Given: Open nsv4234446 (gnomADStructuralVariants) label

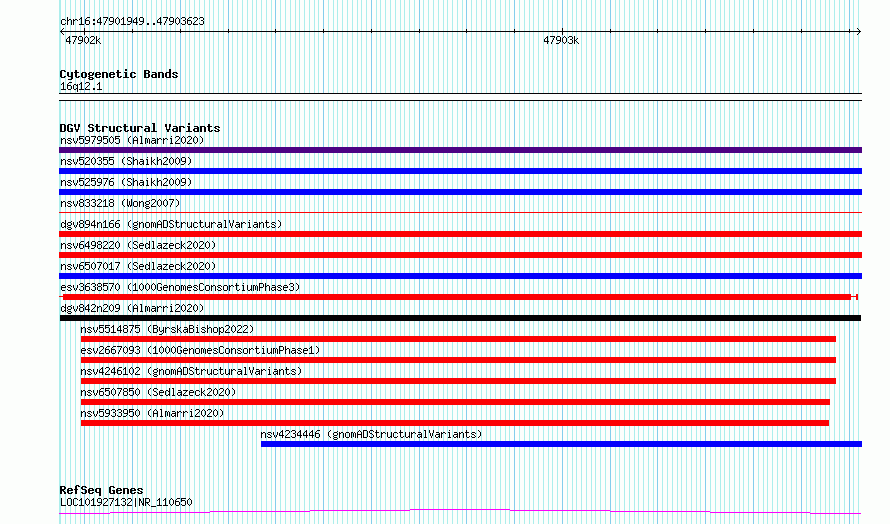Looking at the screenshot, I should [371, 434].
